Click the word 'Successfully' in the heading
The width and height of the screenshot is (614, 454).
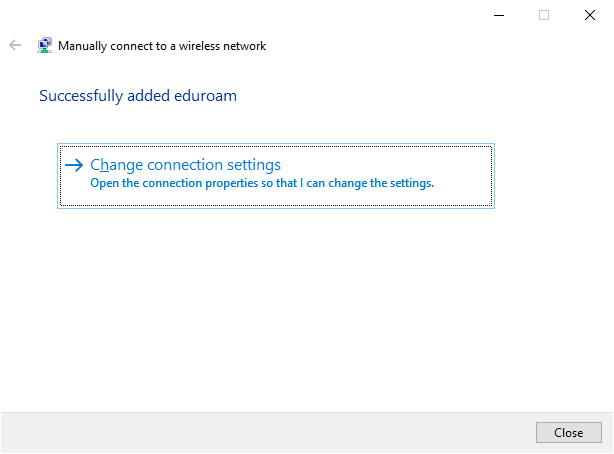click(79, 96)
